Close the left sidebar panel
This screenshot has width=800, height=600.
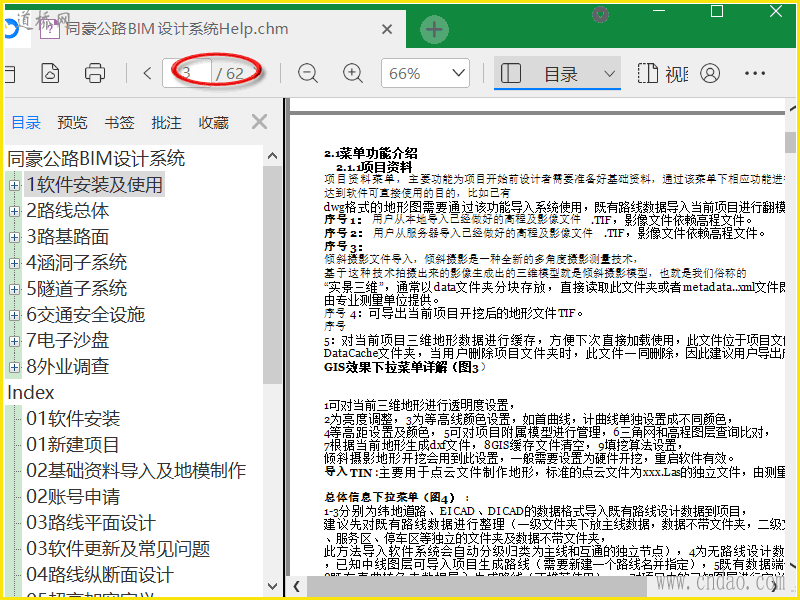click(x=259, y=122)
